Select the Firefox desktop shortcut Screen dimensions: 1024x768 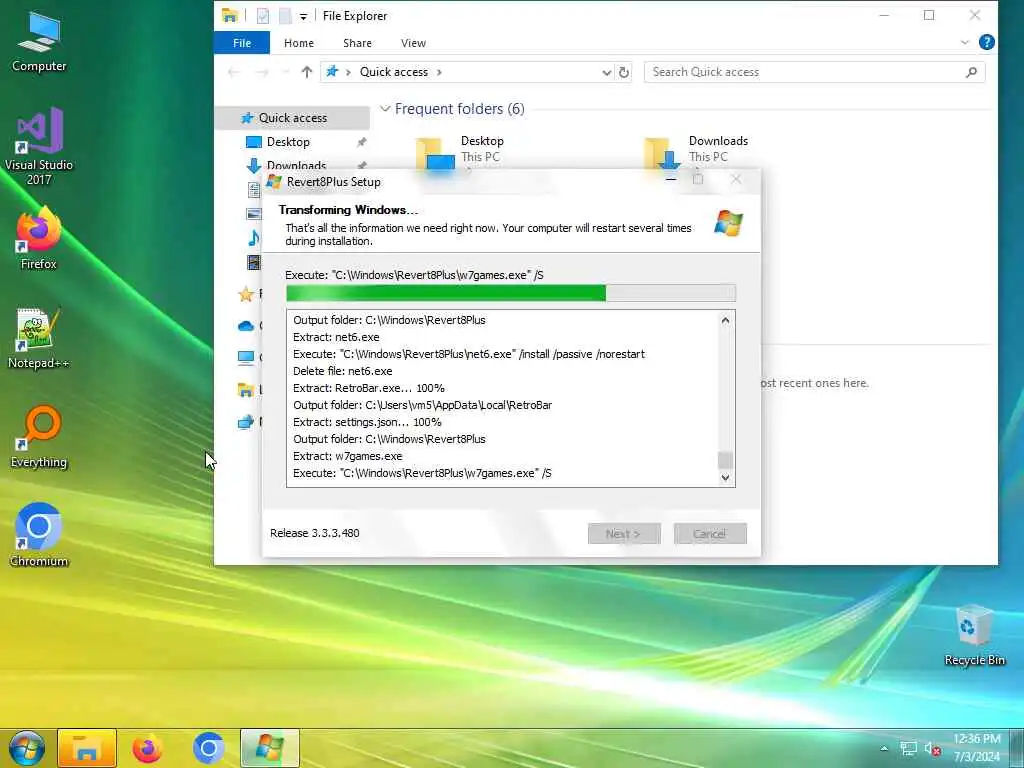click(x=39, y=239)
